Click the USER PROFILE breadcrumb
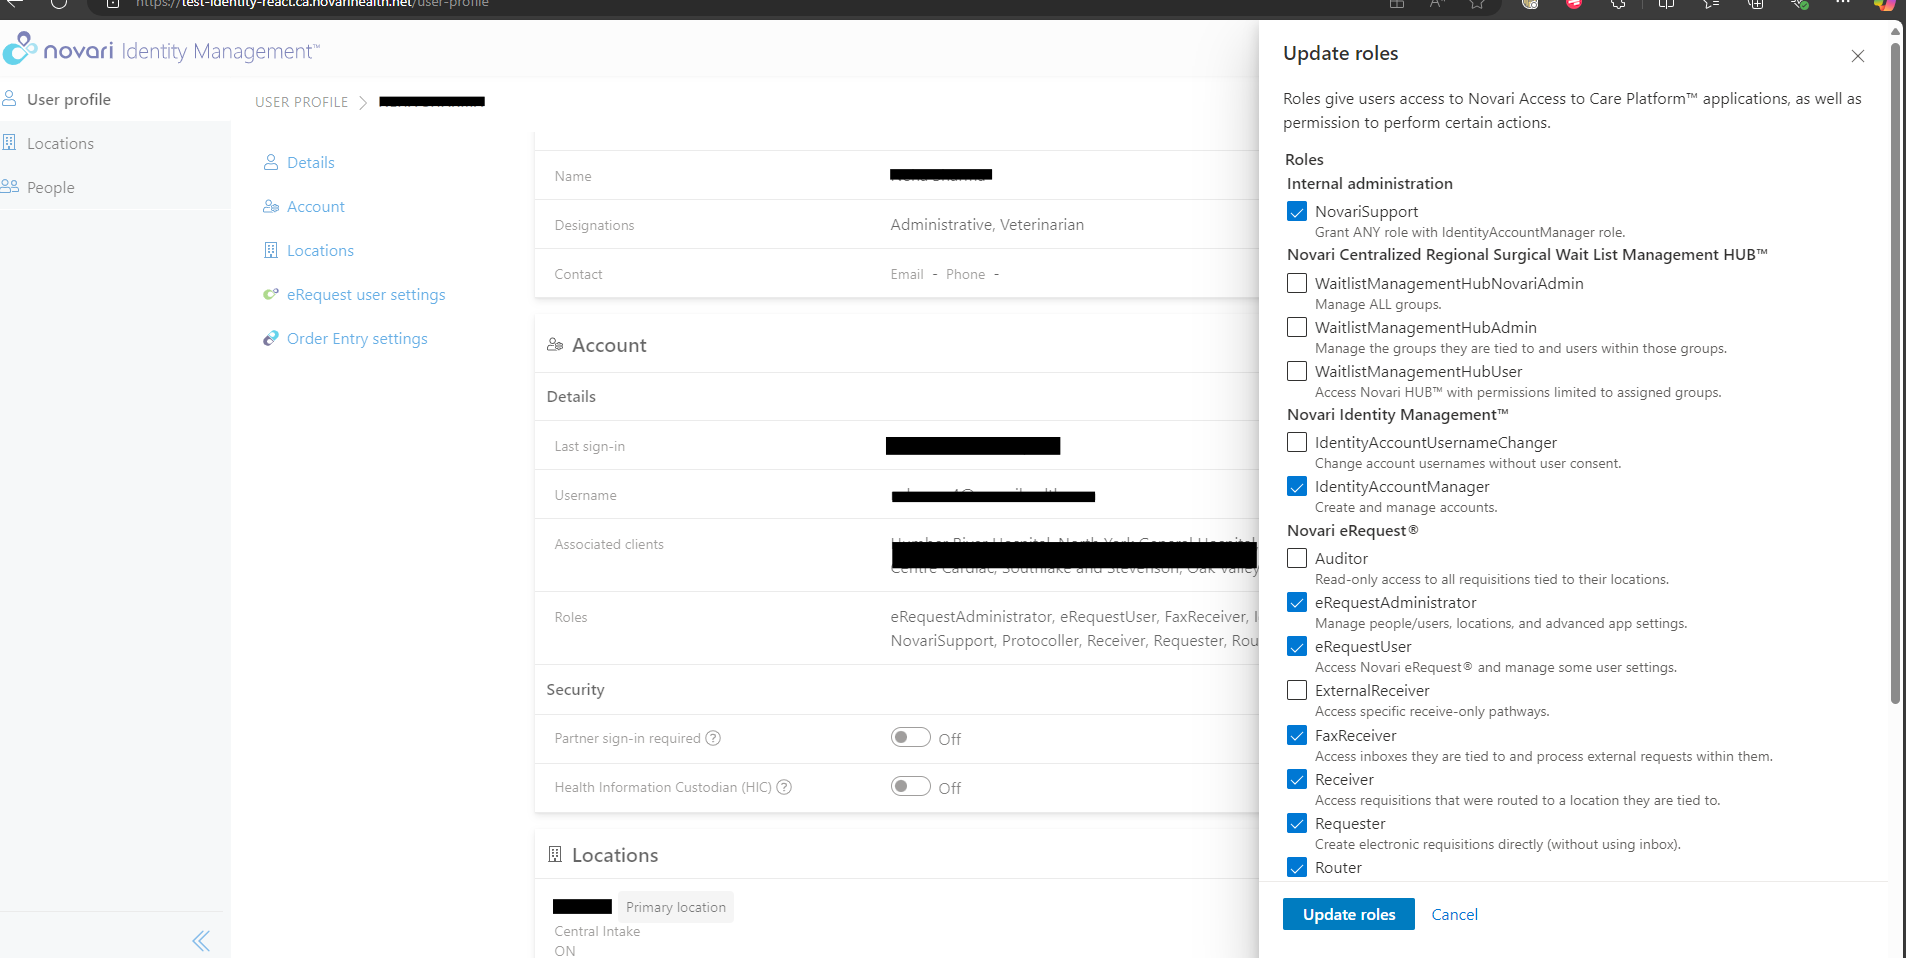This screenshot has width=1906, height=958. click(302, 102)
